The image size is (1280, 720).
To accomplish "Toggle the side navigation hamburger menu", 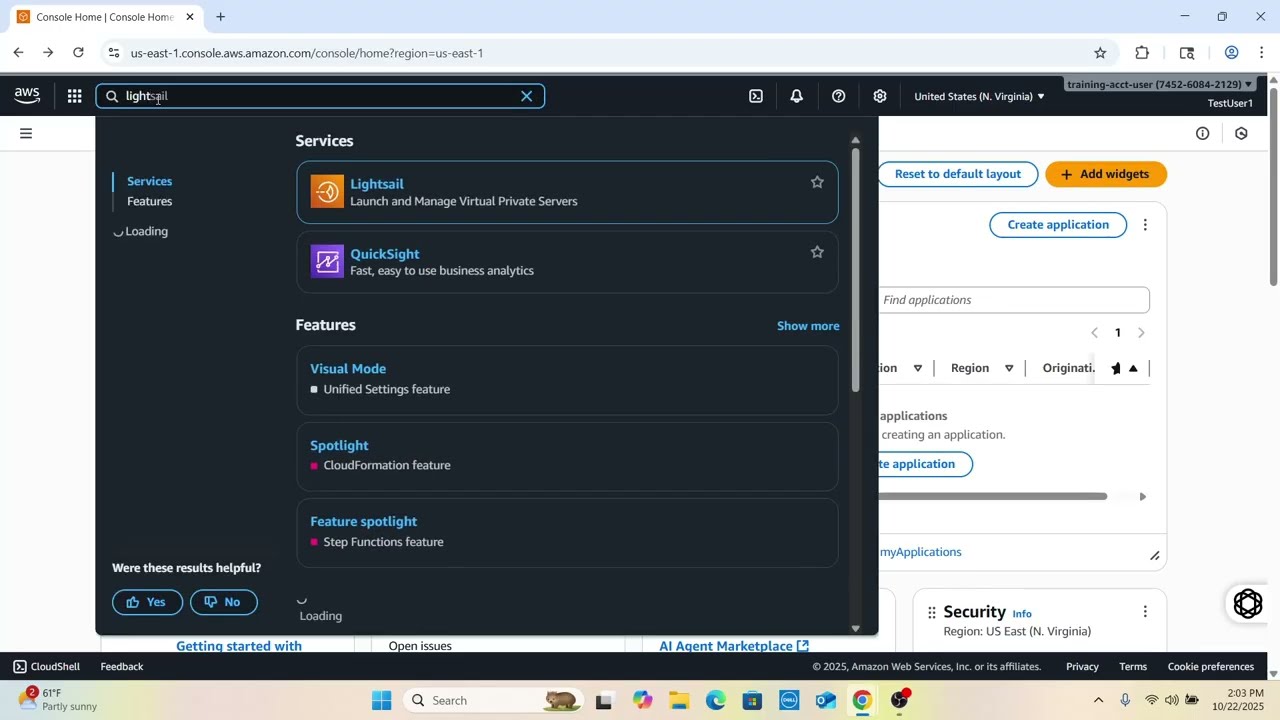I will pyautogui.click(x=26, y=133).
